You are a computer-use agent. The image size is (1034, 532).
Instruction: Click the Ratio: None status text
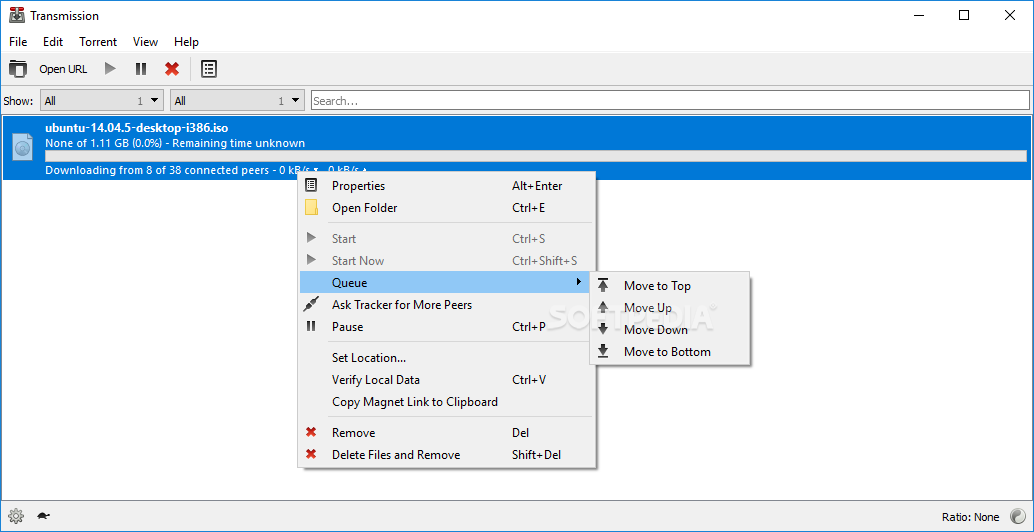pos(971,517)
